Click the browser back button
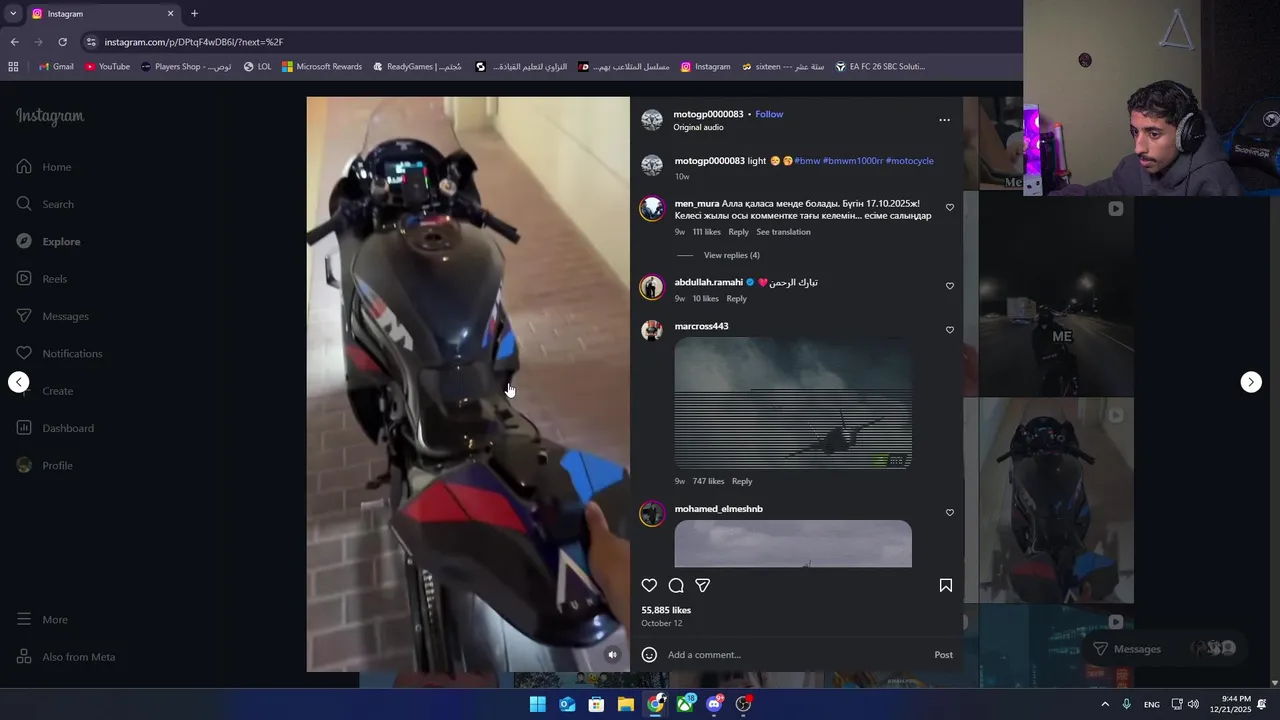The width and height of the screenshot is (1280, 720). 14,42
